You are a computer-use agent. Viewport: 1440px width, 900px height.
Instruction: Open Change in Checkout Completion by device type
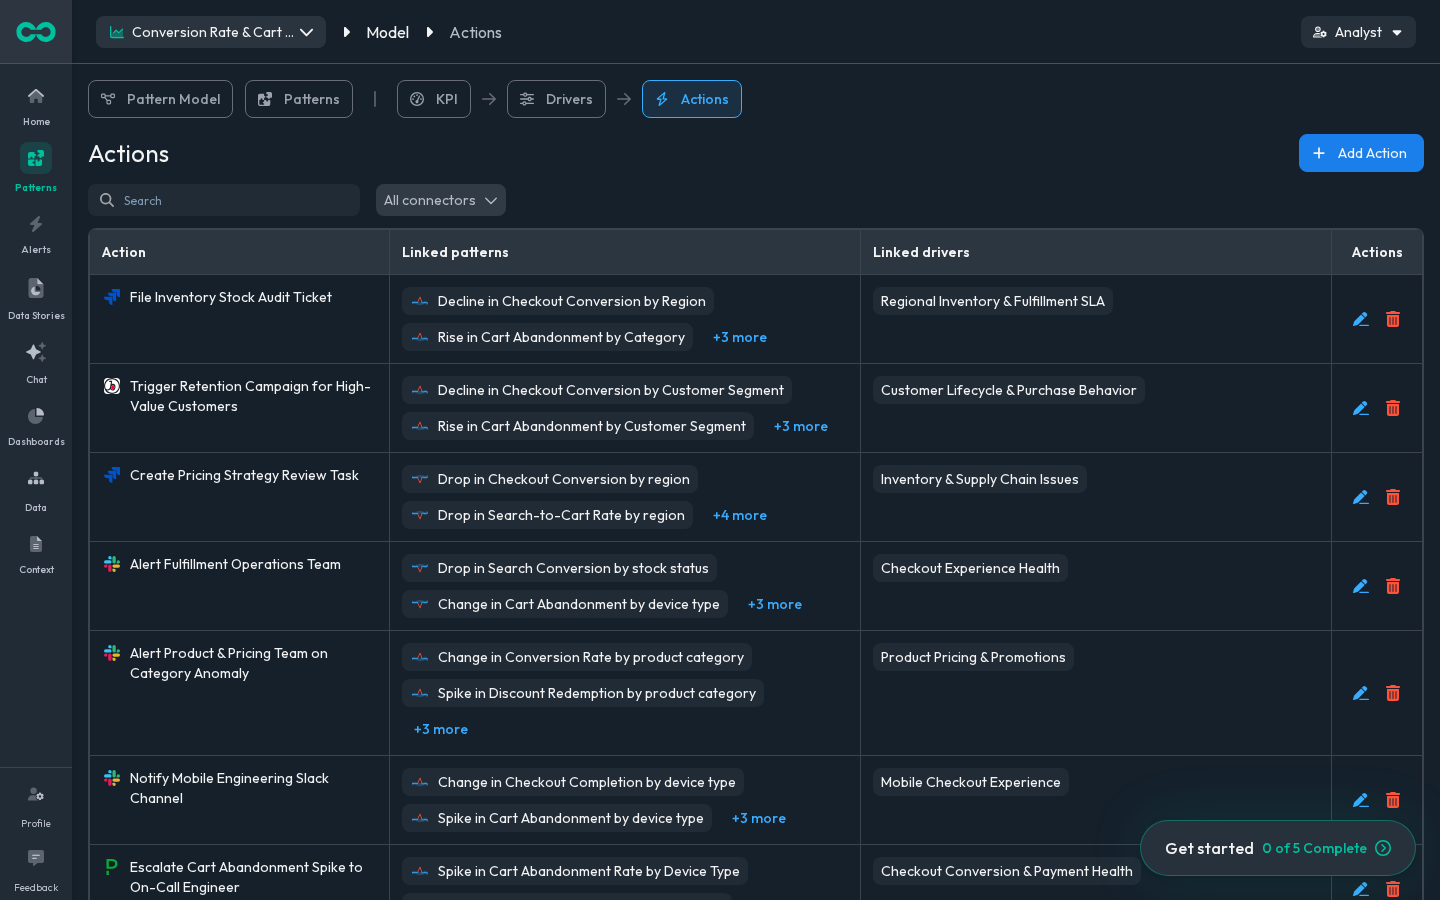(x=573, y=782)
